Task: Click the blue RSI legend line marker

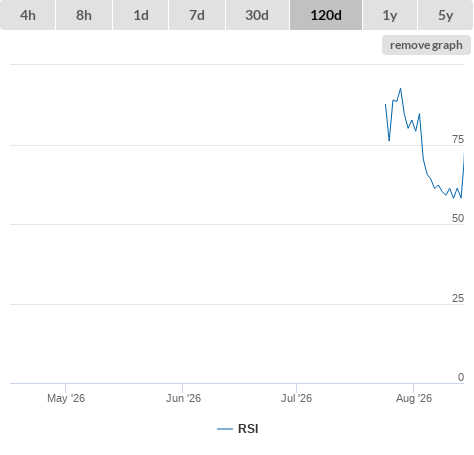Action: click(225, 429)
